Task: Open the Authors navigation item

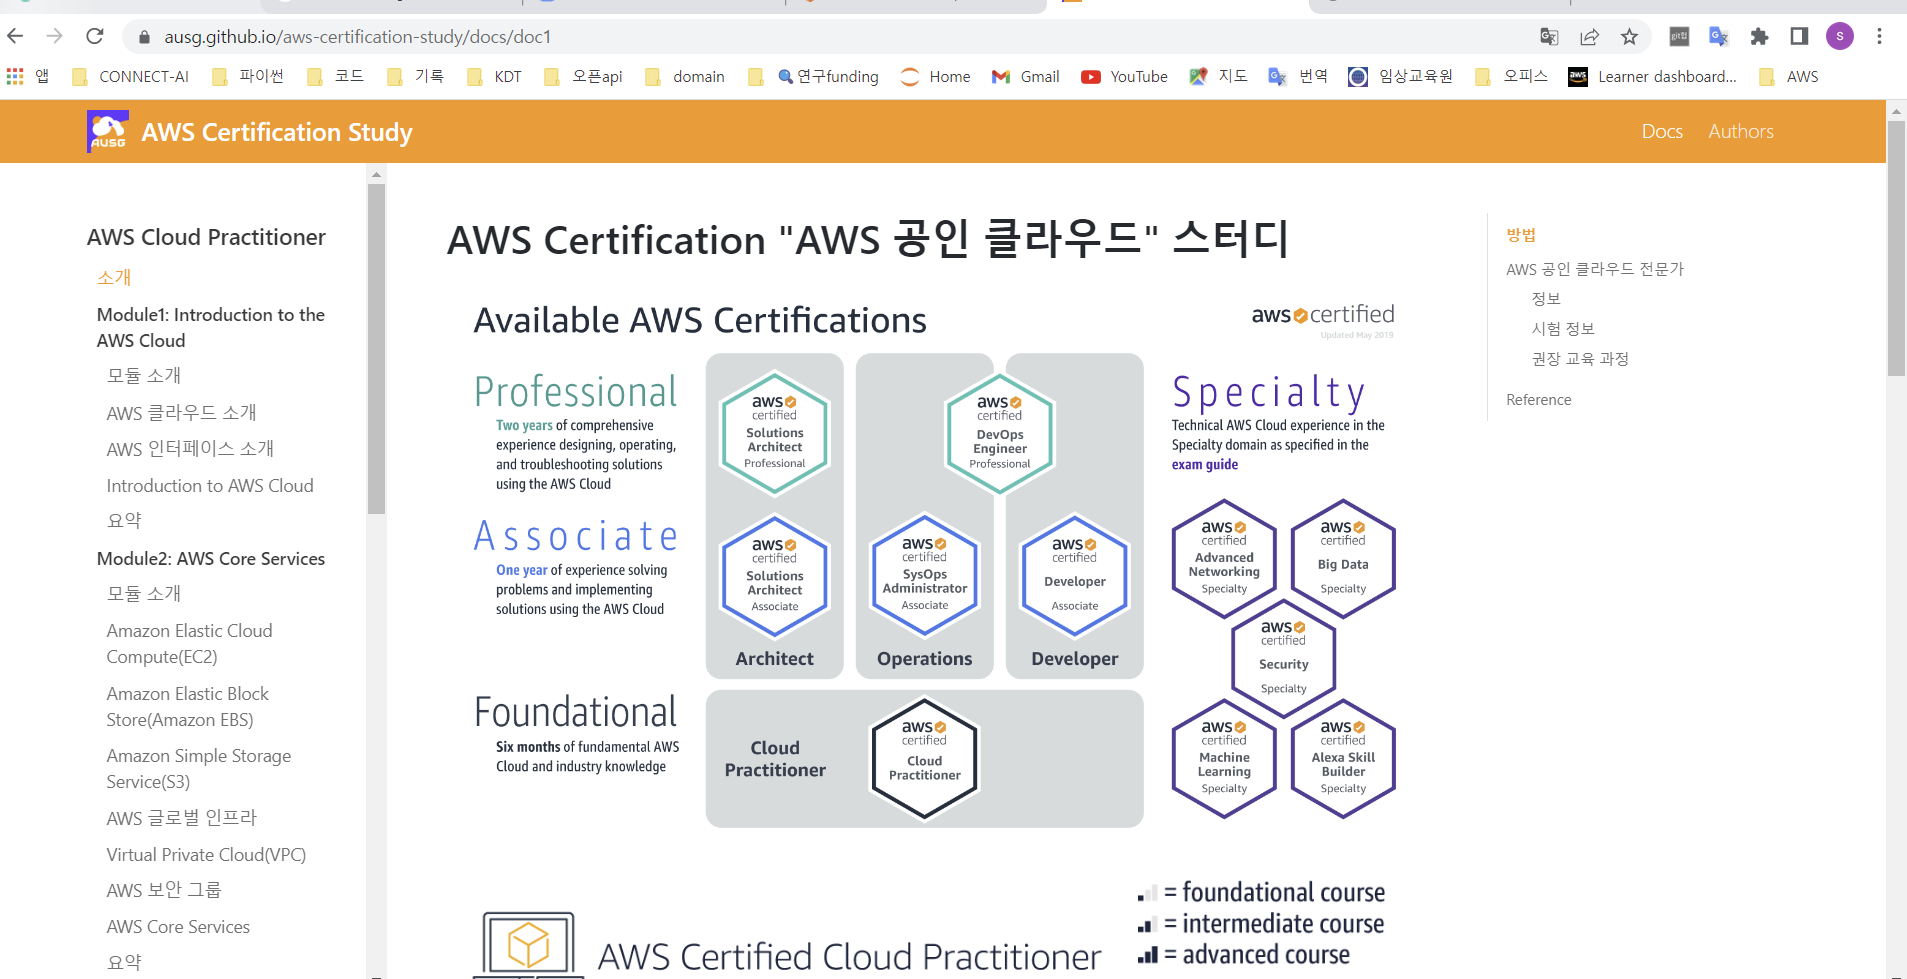Action: [x=1741, y=131]
